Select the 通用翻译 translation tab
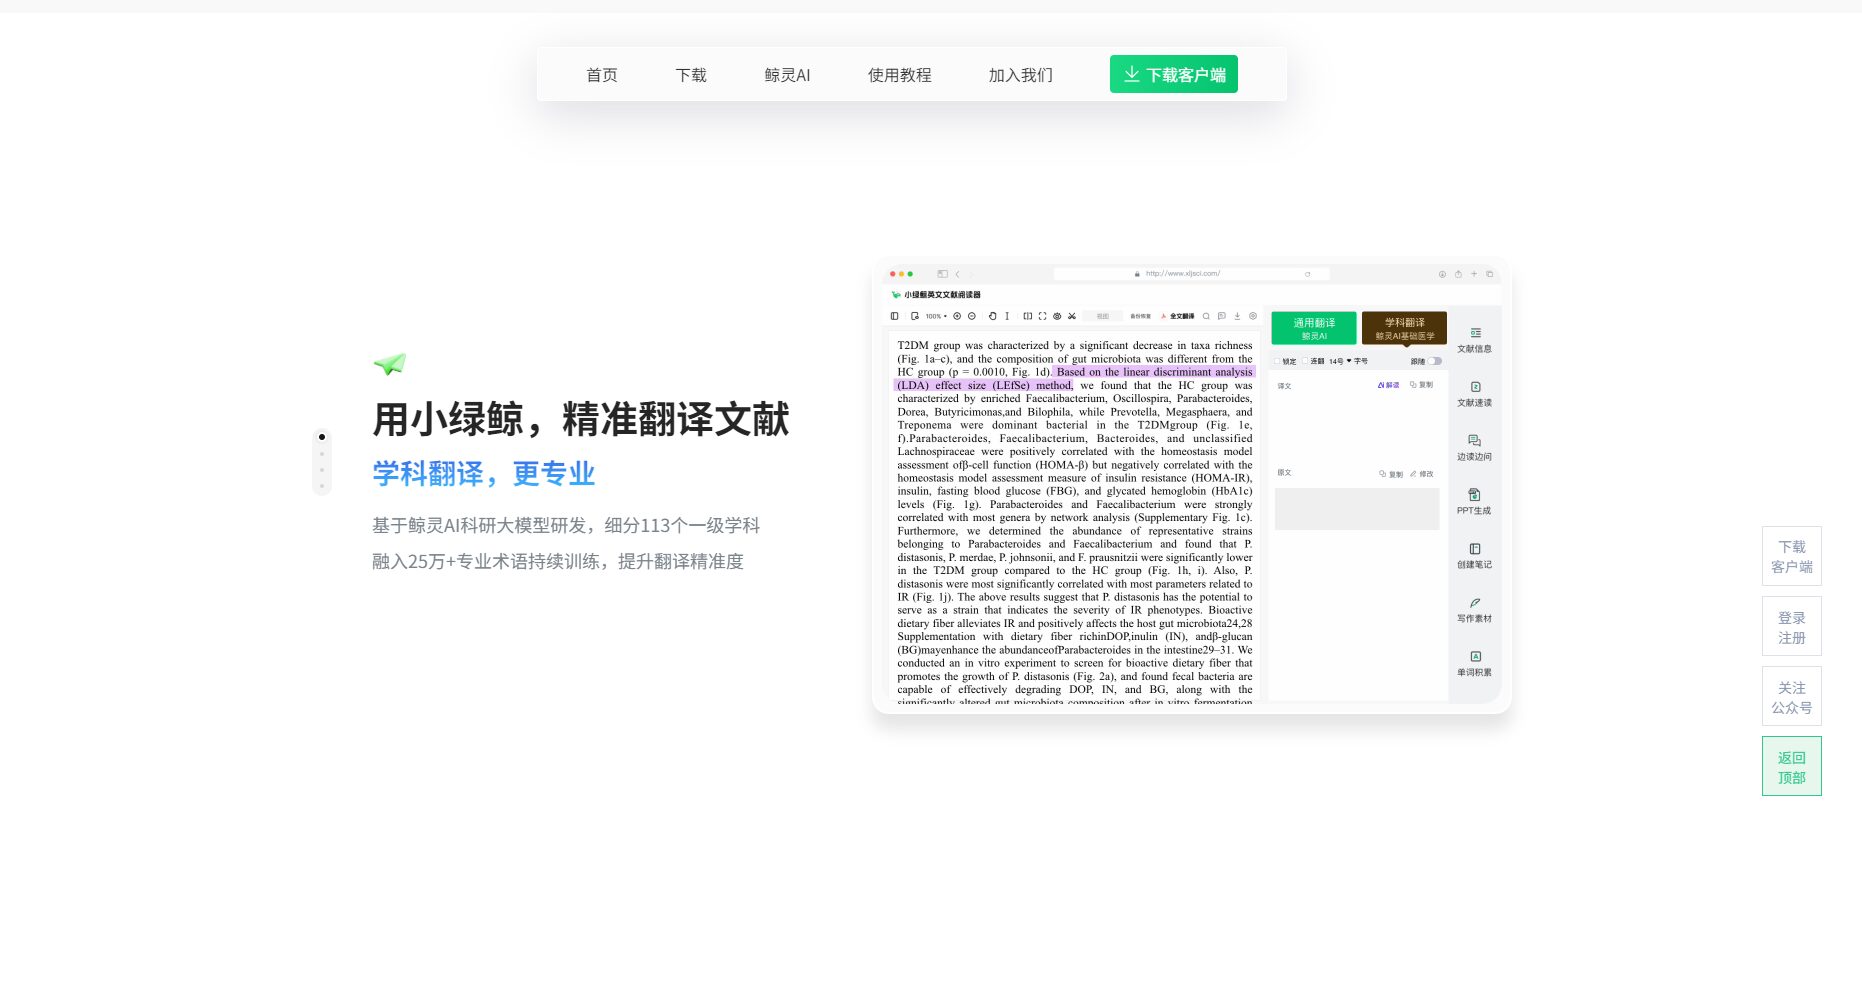The image size is (1862, 1000). pos(1313,328)
